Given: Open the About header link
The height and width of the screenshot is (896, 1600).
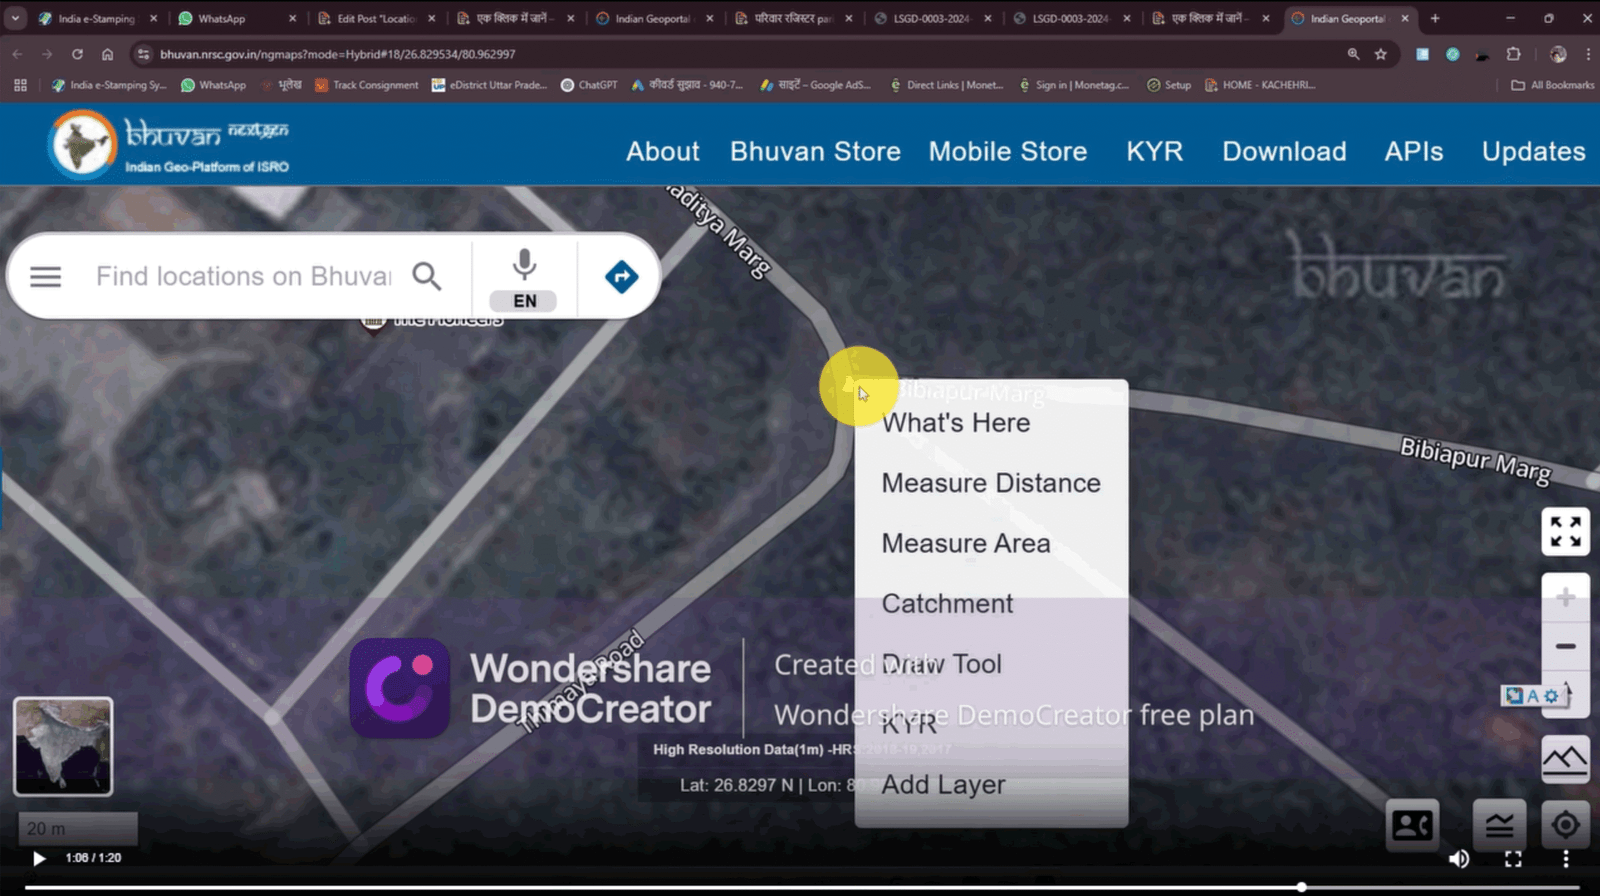Looking at the screenshot, I should point(663,152).
